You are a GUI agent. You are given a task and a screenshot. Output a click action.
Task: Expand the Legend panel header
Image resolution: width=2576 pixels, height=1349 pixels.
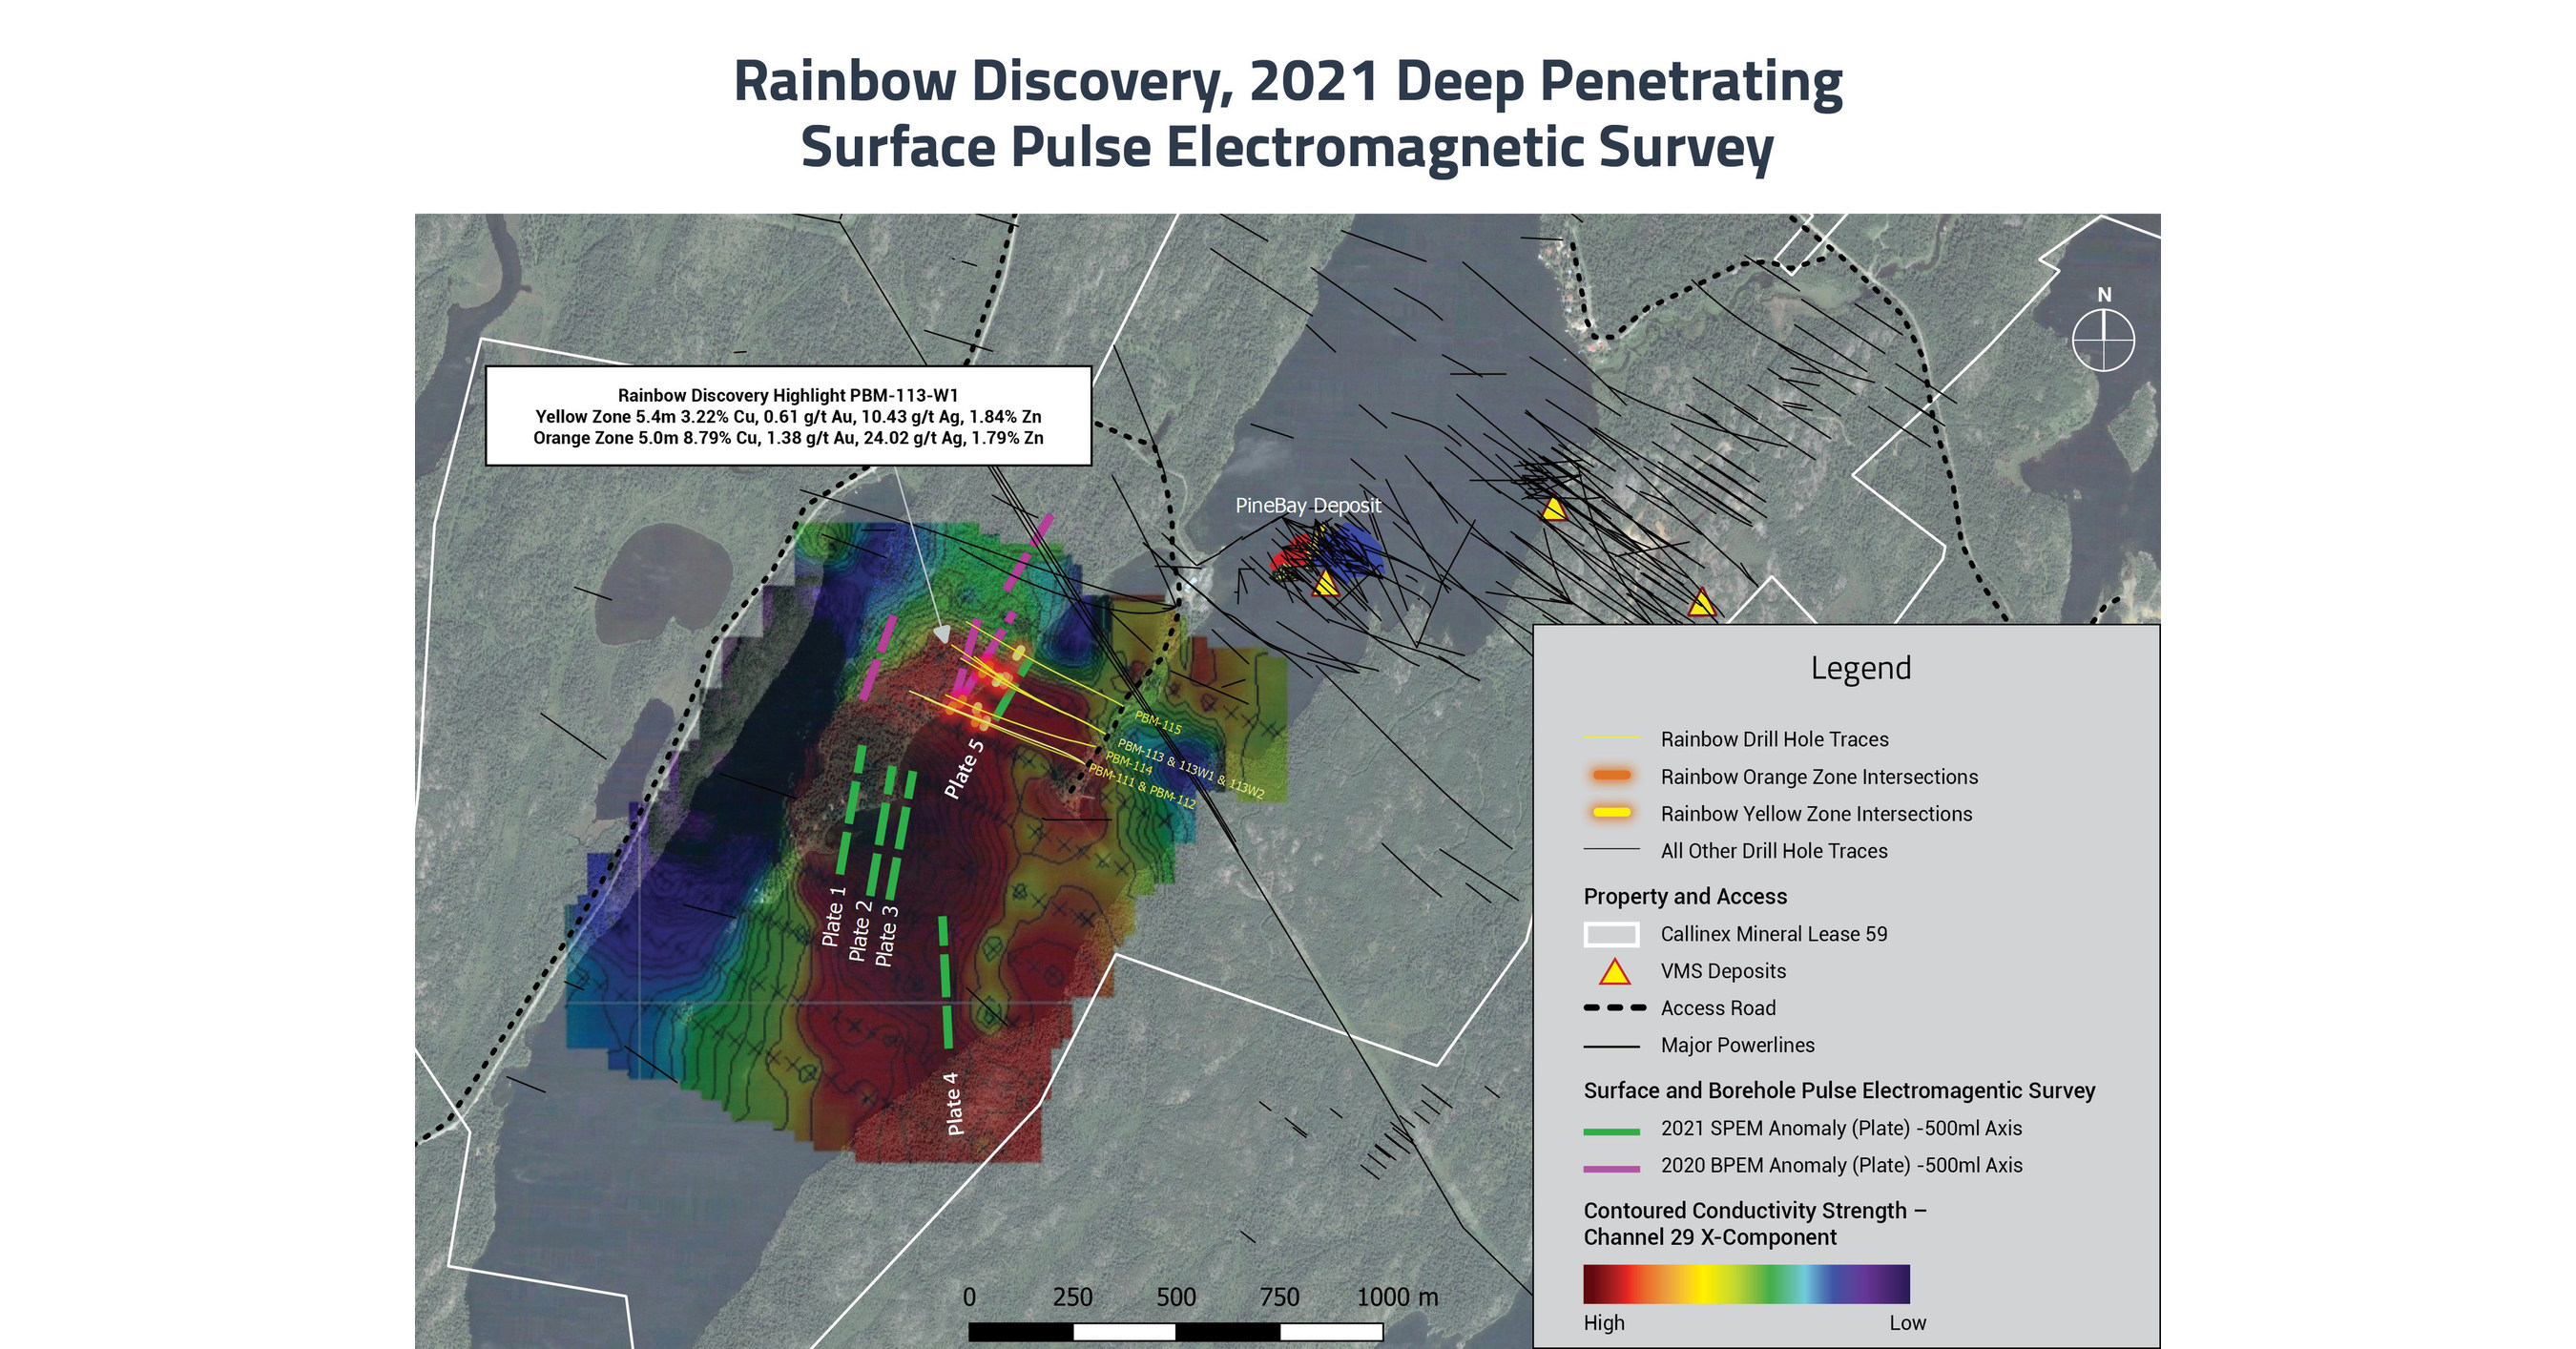pos(1860,668)
